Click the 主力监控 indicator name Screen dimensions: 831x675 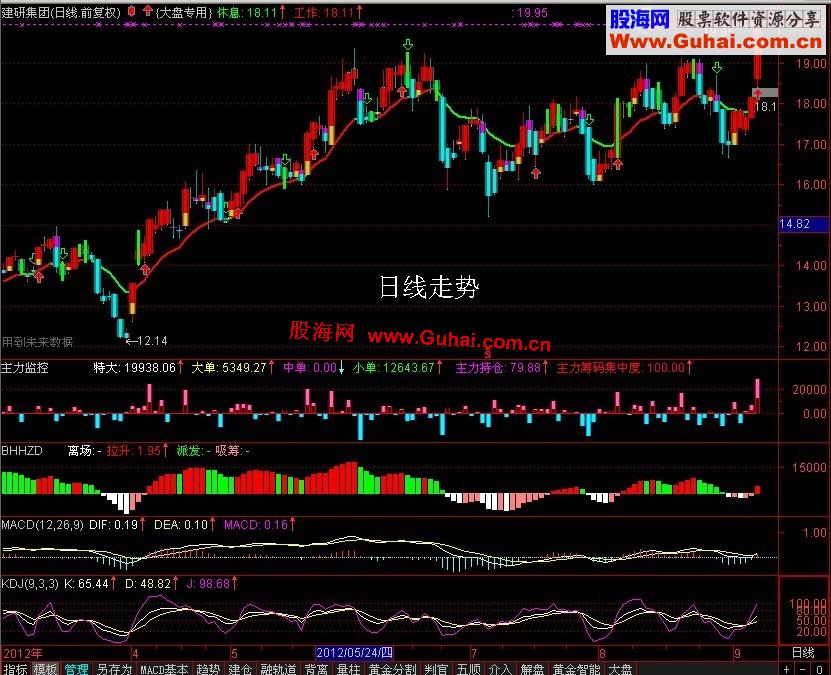pyautogui.click(x=25, y=368)
